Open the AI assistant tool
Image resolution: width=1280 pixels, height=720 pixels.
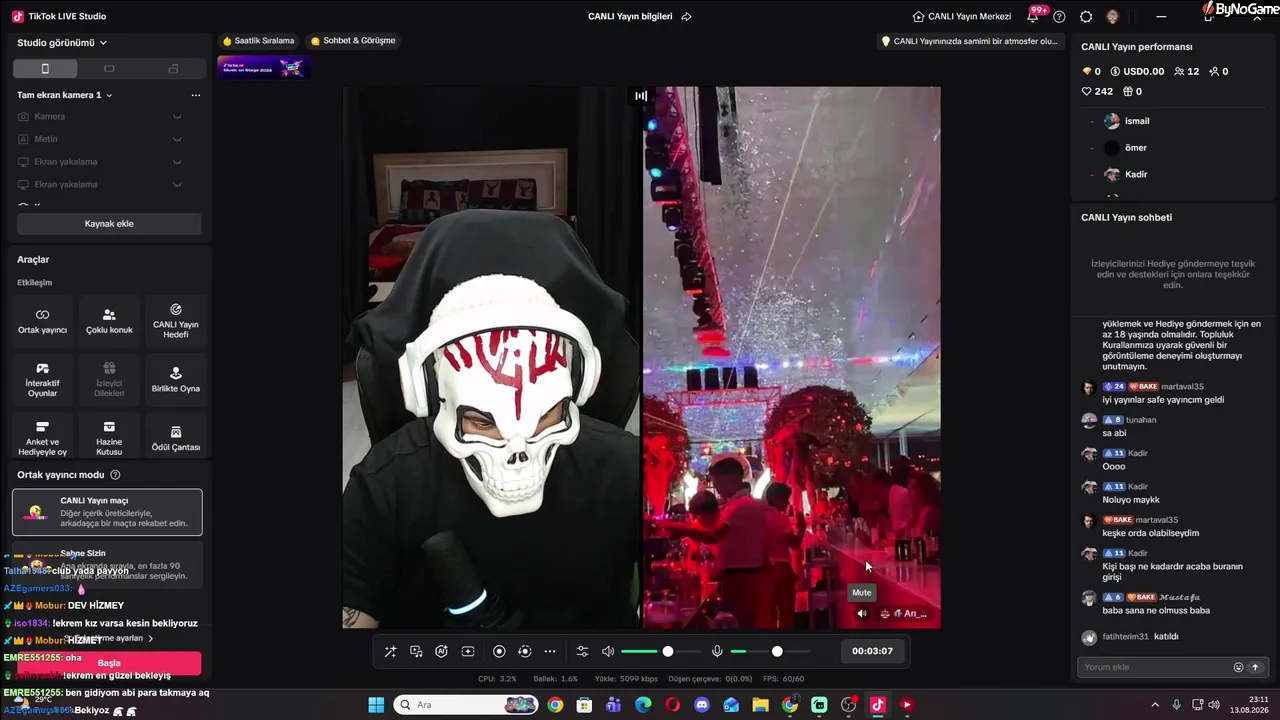441,651
